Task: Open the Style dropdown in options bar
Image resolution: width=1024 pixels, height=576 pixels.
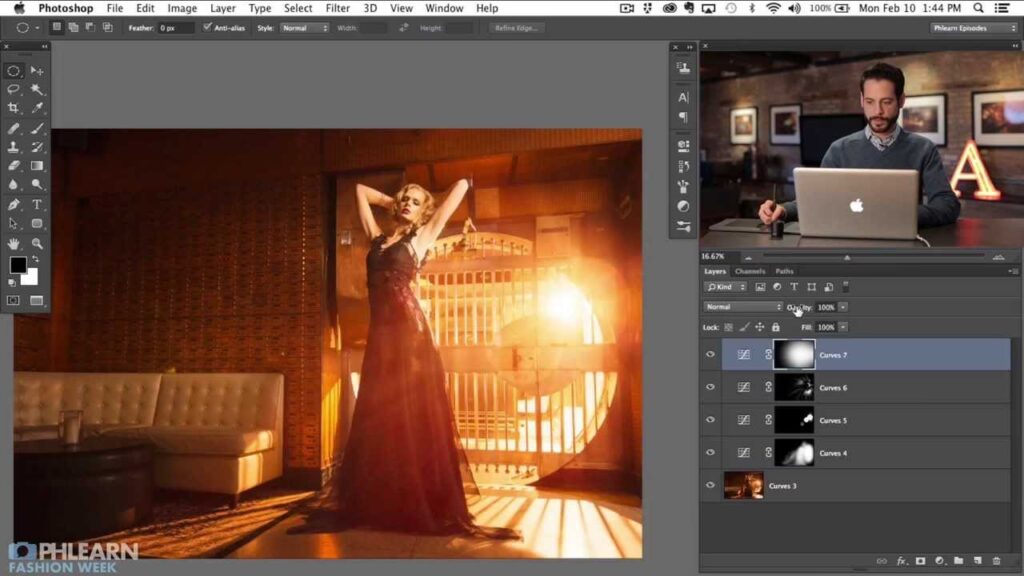Action: (304, 28)
